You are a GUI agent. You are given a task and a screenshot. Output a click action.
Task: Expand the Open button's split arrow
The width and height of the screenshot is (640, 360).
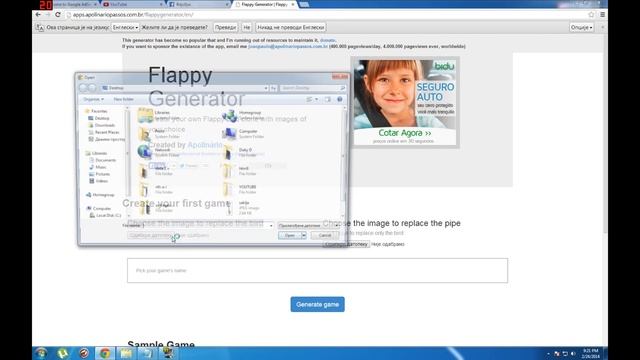304,236
